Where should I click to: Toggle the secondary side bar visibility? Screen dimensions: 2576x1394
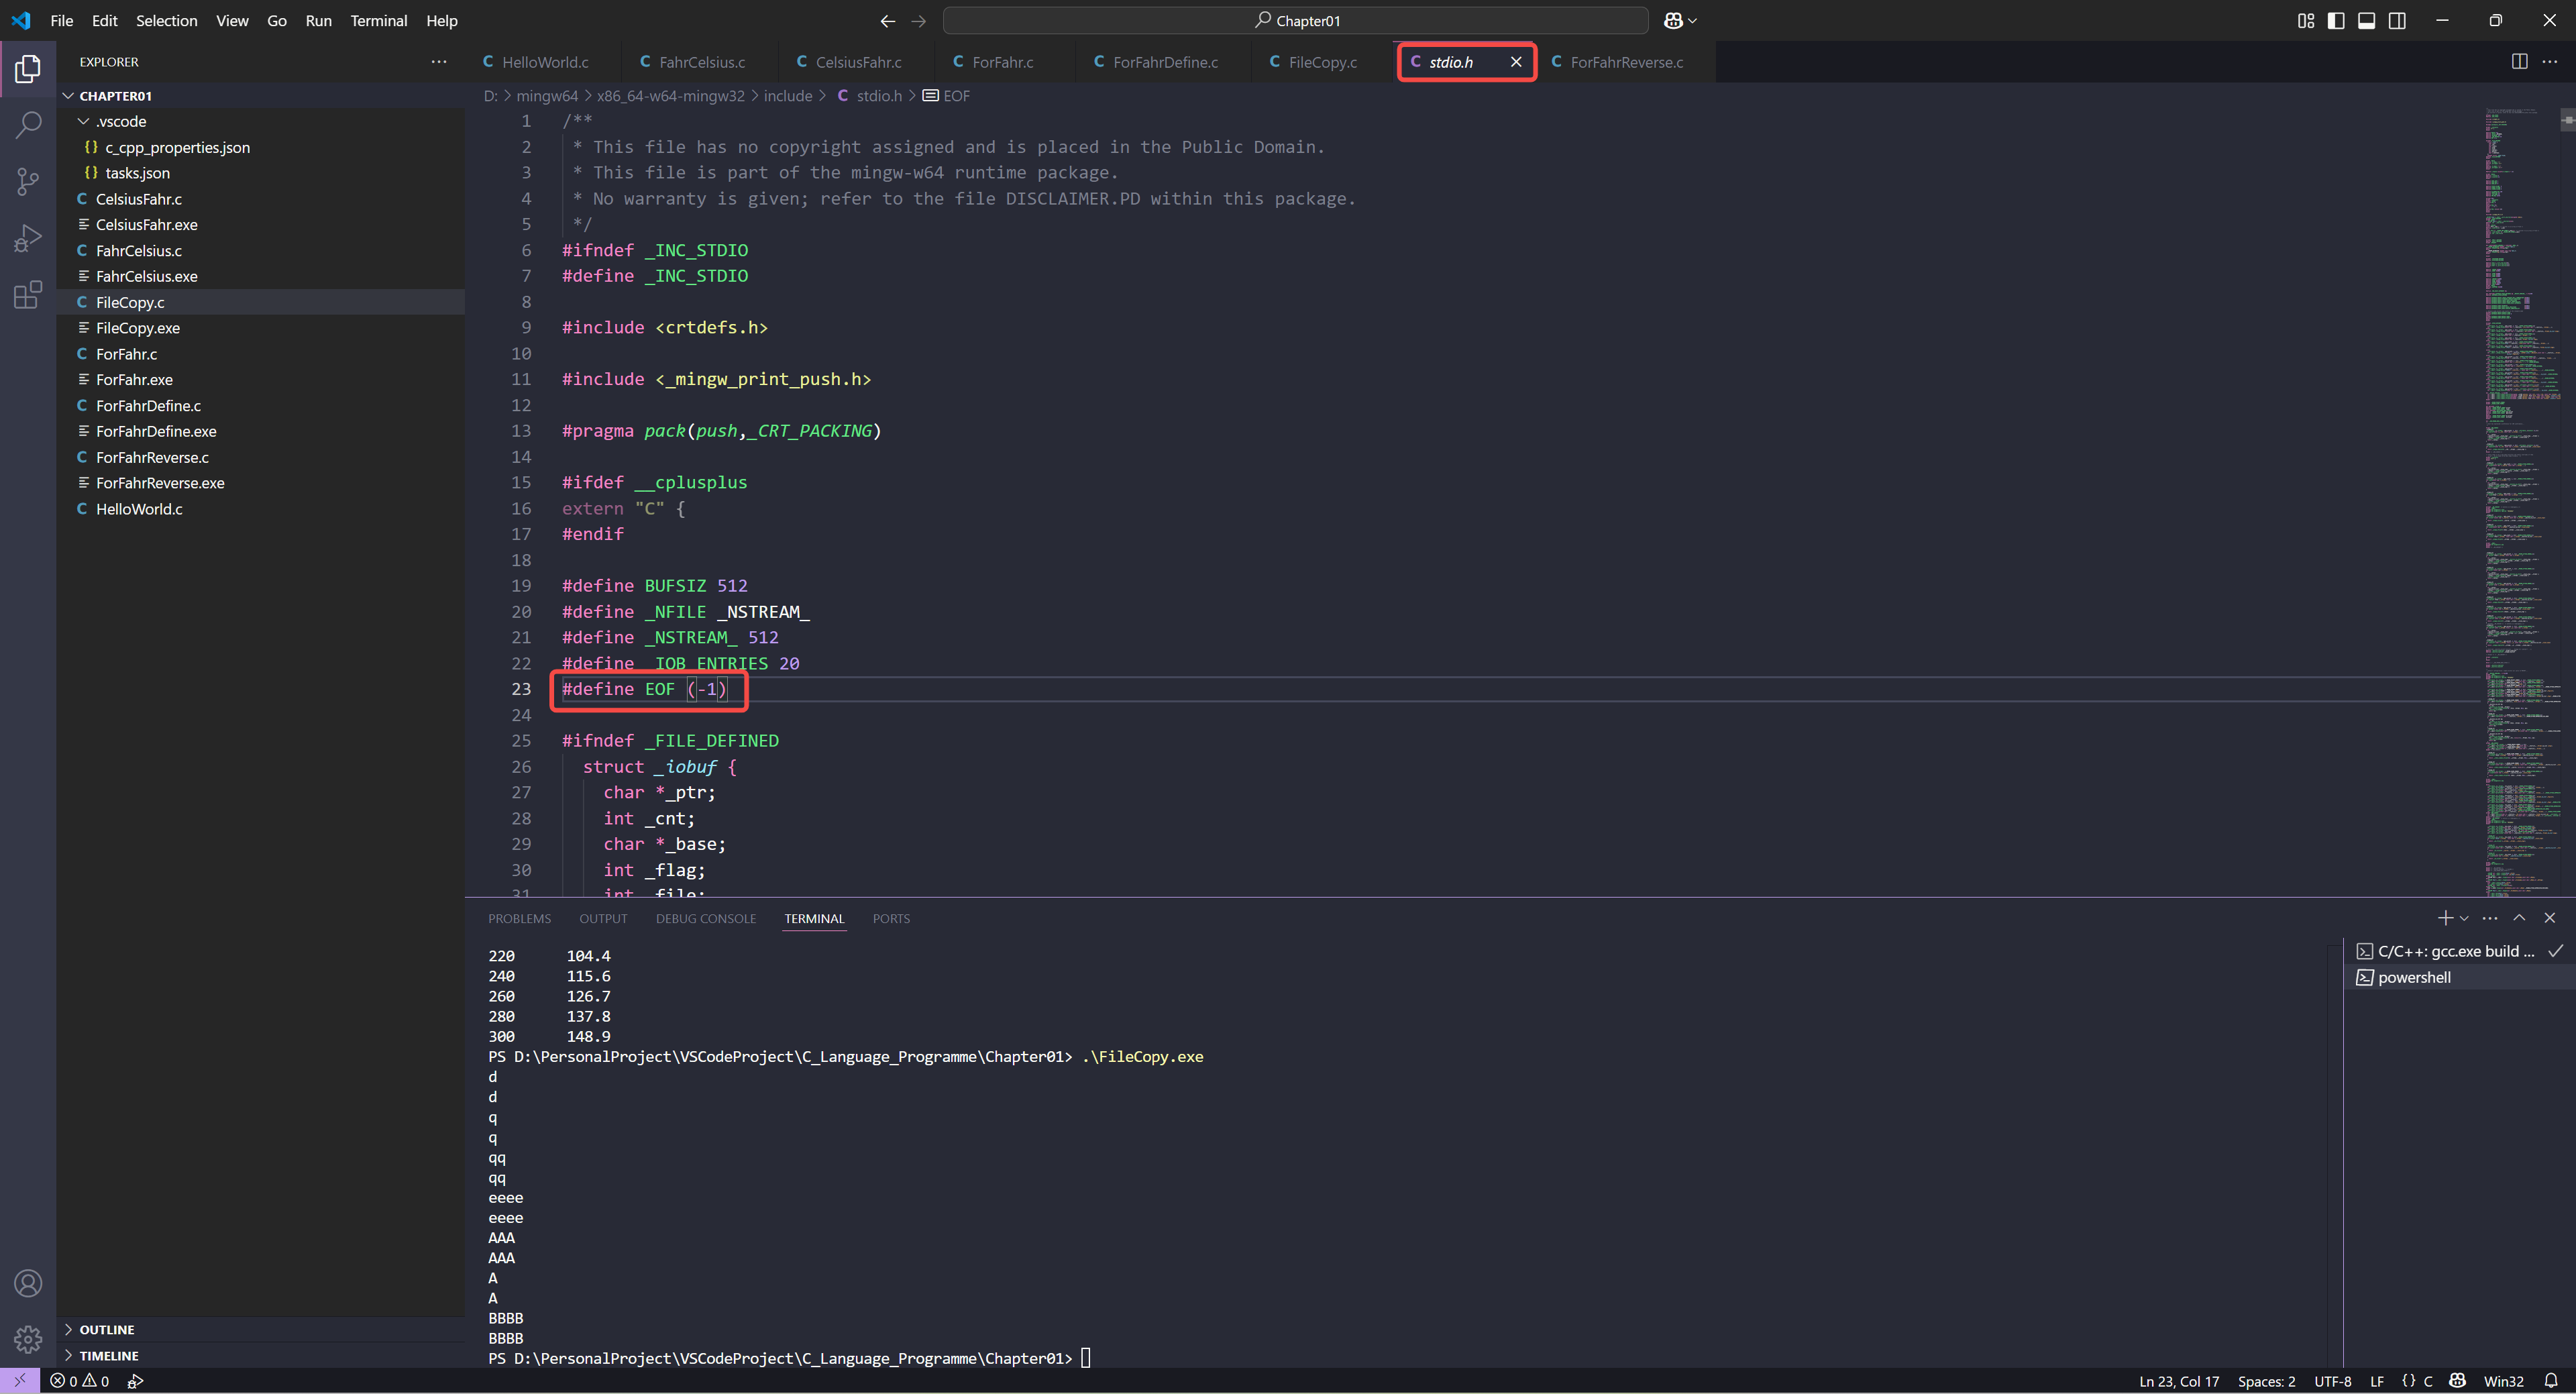[2397, 21]
